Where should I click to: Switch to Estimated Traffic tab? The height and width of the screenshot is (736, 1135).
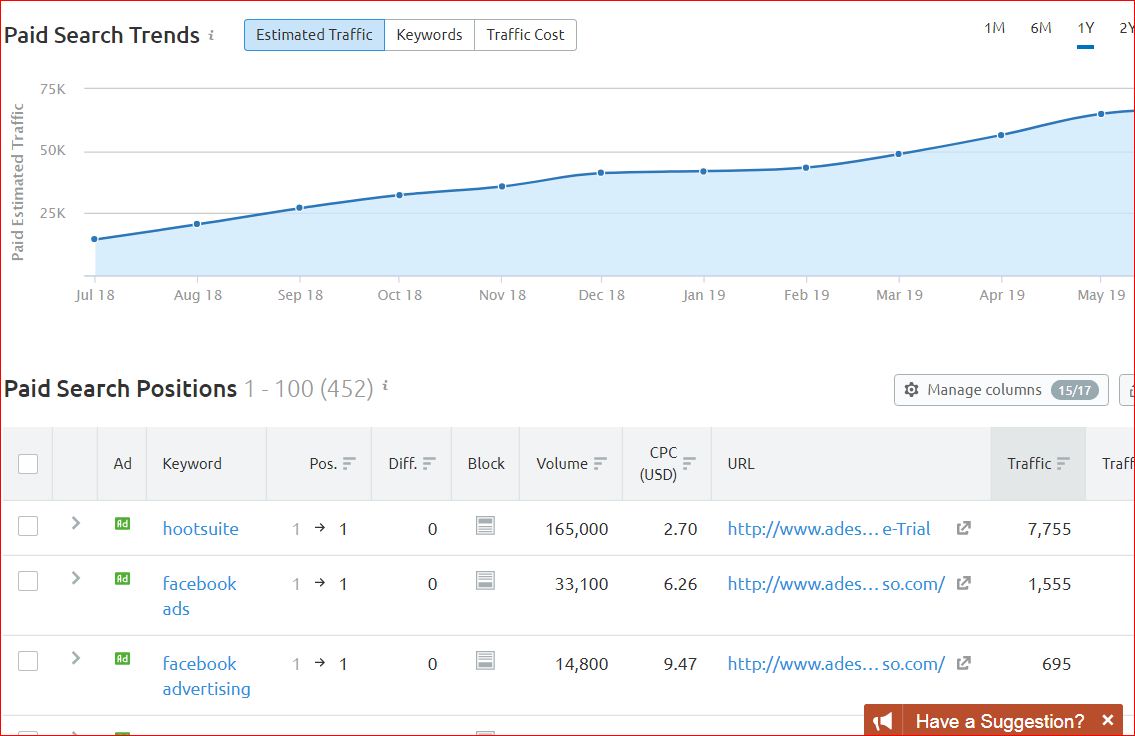(314, 35)
